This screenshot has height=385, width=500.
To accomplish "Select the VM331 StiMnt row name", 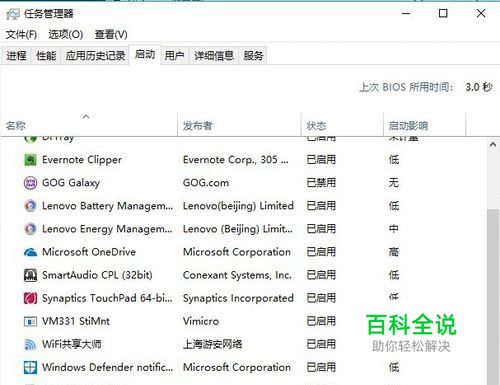I will coord(76,321).
